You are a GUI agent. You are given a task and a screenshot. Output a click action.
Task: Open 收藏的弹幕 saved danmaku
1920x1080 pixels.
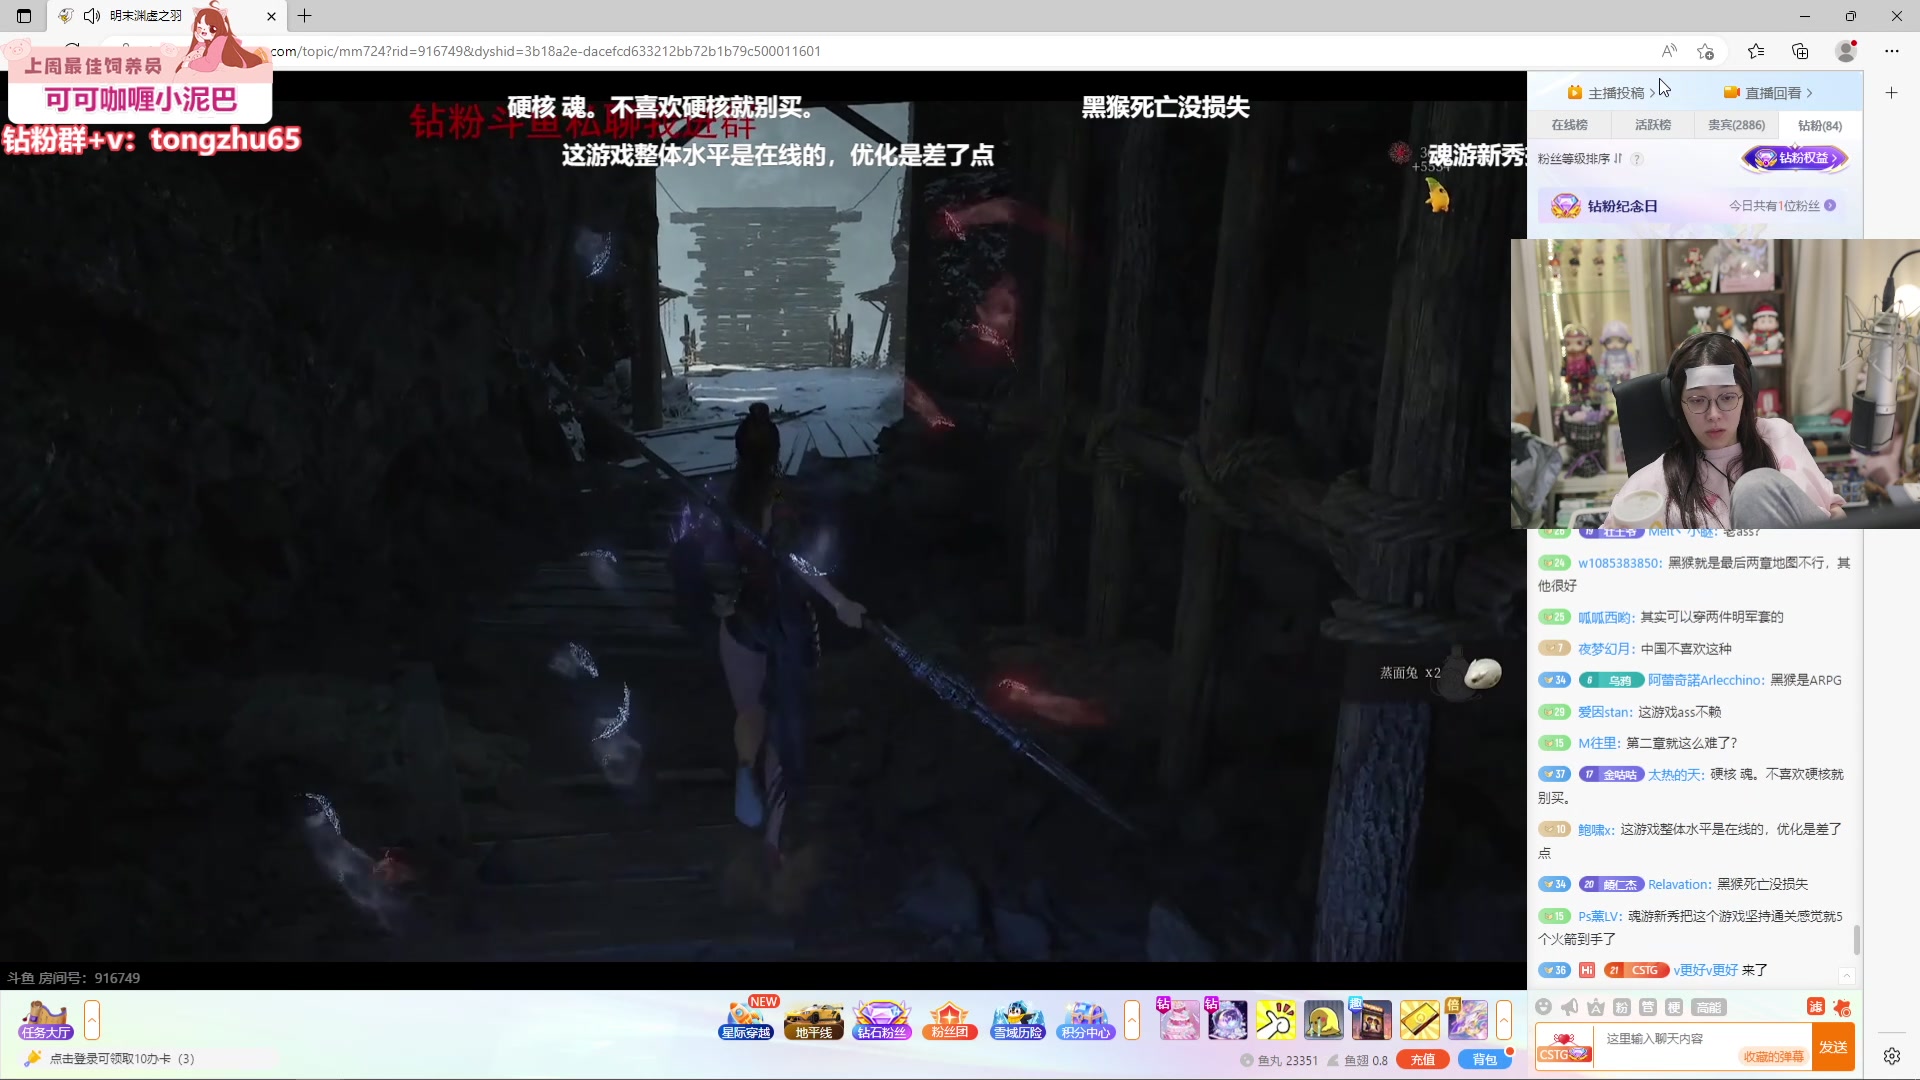1773,1057
